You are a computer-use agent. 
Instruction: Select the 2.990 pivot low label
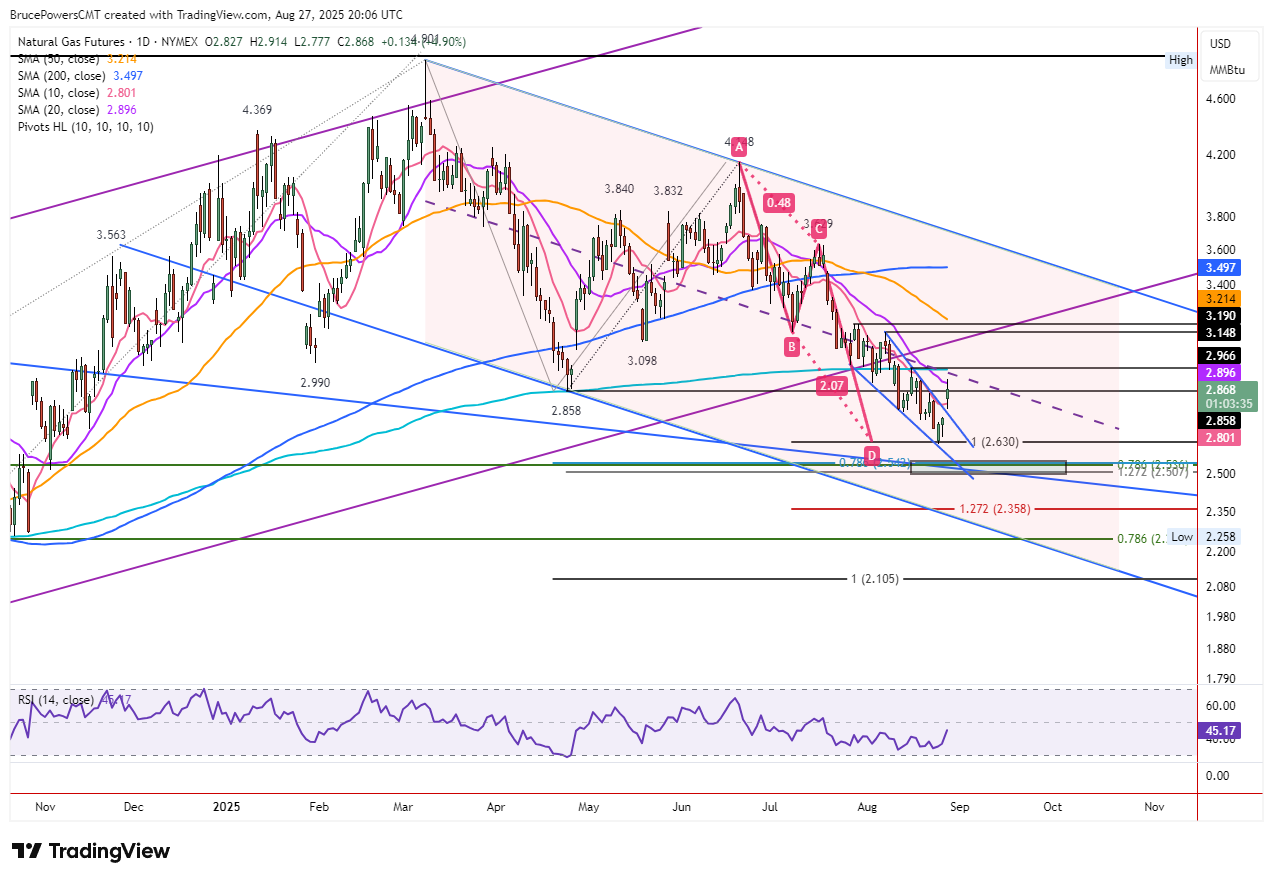click(314, 383)
